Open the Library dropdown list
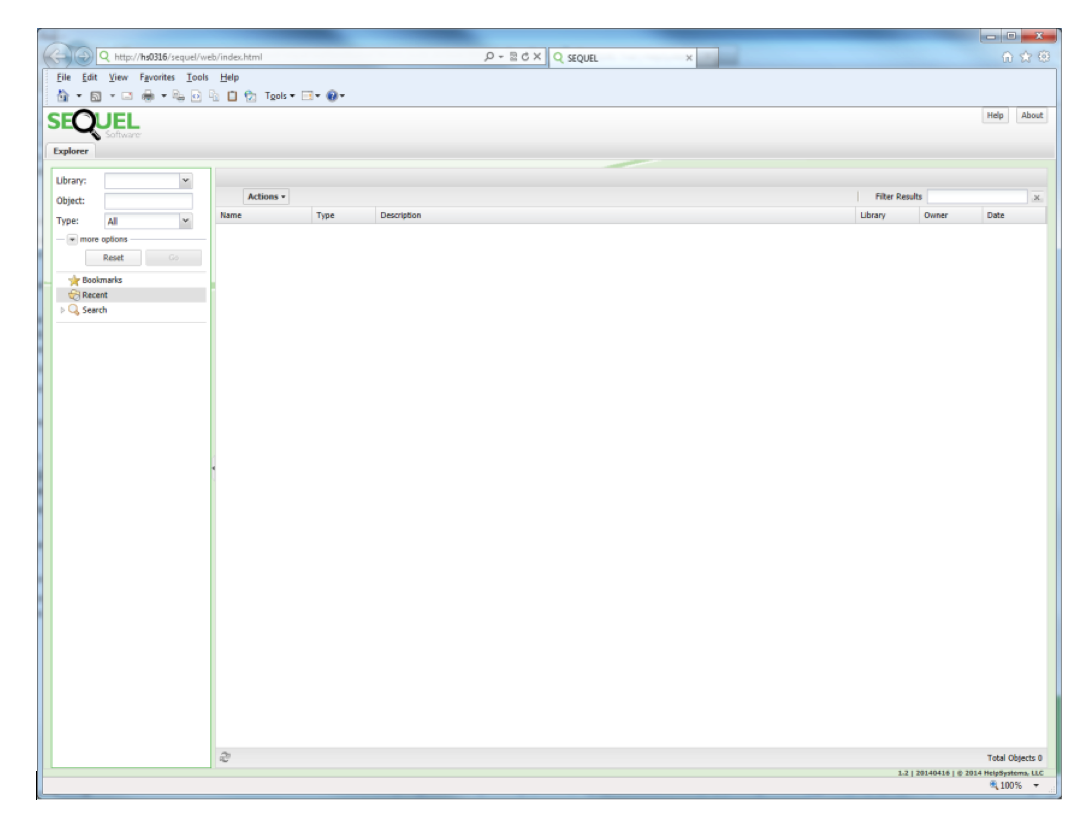This screenshot has height=821, width=1086. point(185,181)
